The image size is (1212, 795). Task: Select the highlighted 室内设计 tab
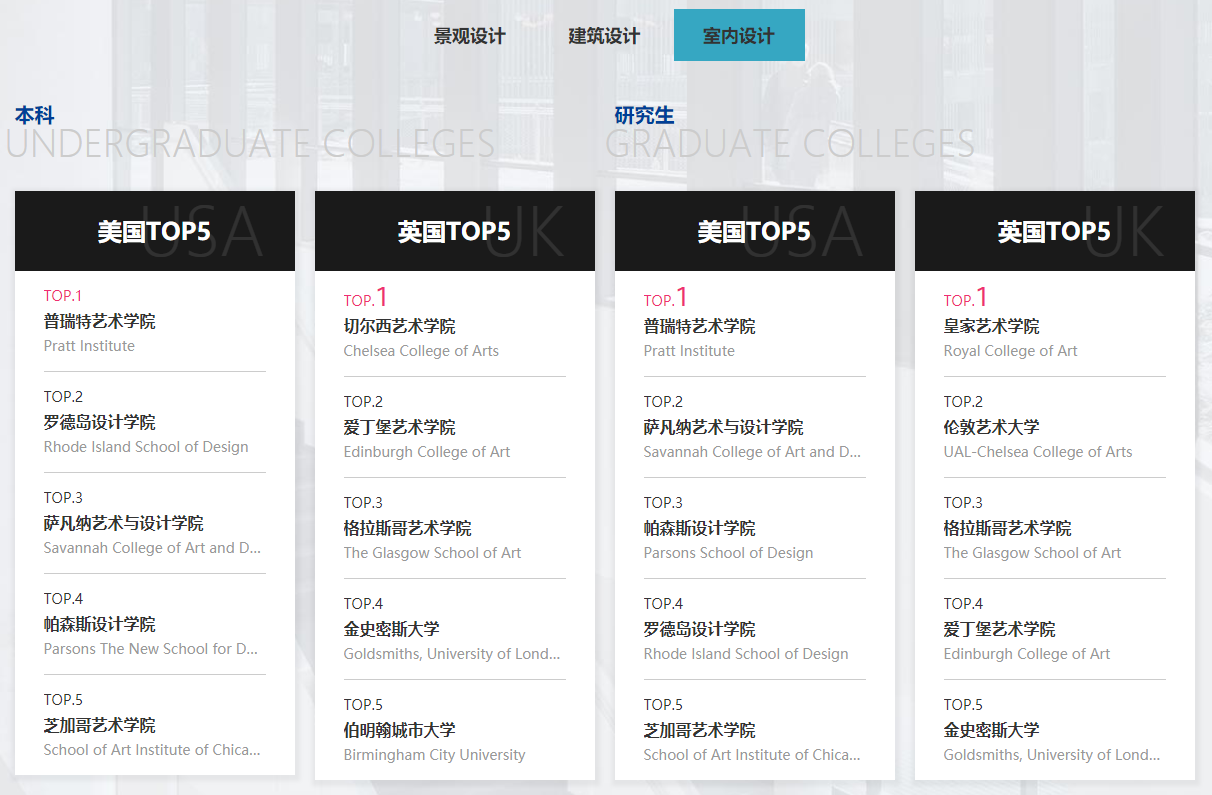tap(739, 35)
